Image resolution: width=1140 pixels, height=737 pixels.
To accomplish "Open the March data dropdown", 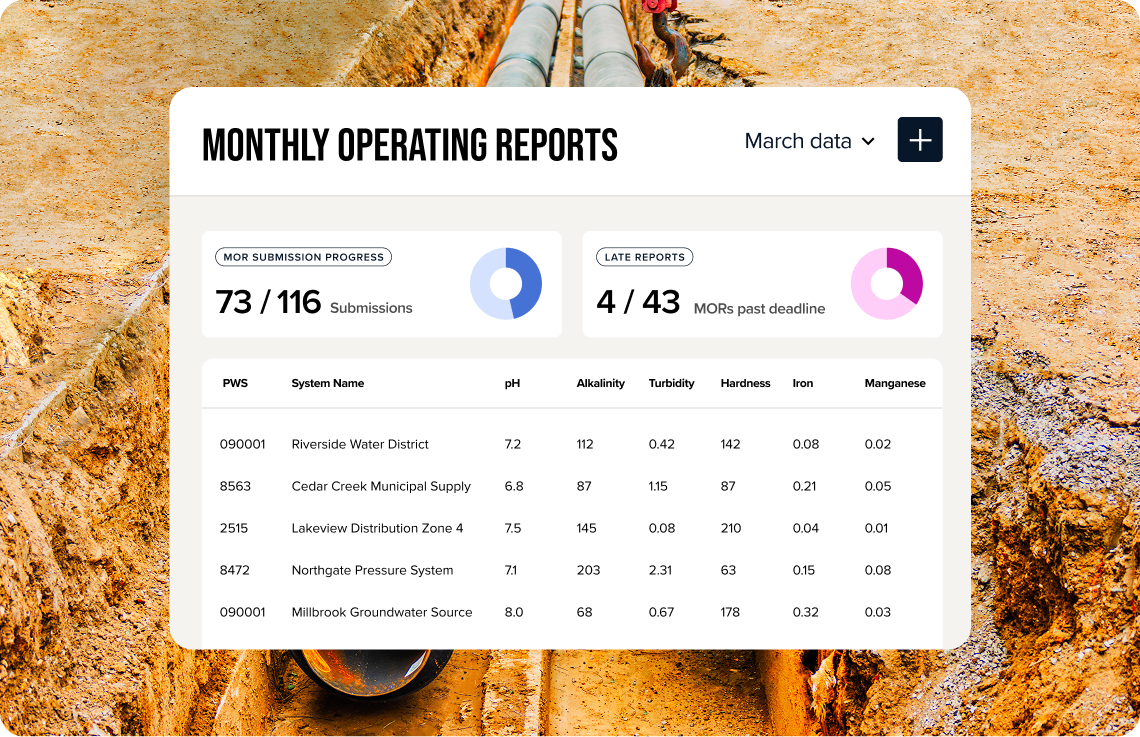I will [x=800, y=141].
